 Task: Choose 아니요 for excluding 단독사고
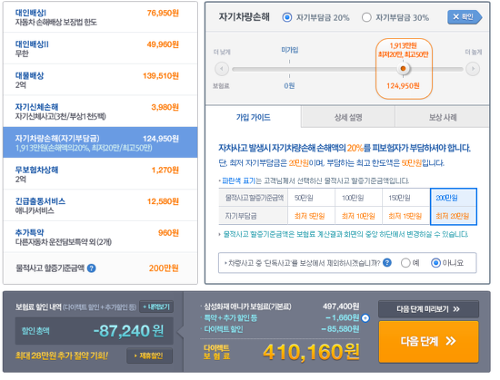pos(436,263)
